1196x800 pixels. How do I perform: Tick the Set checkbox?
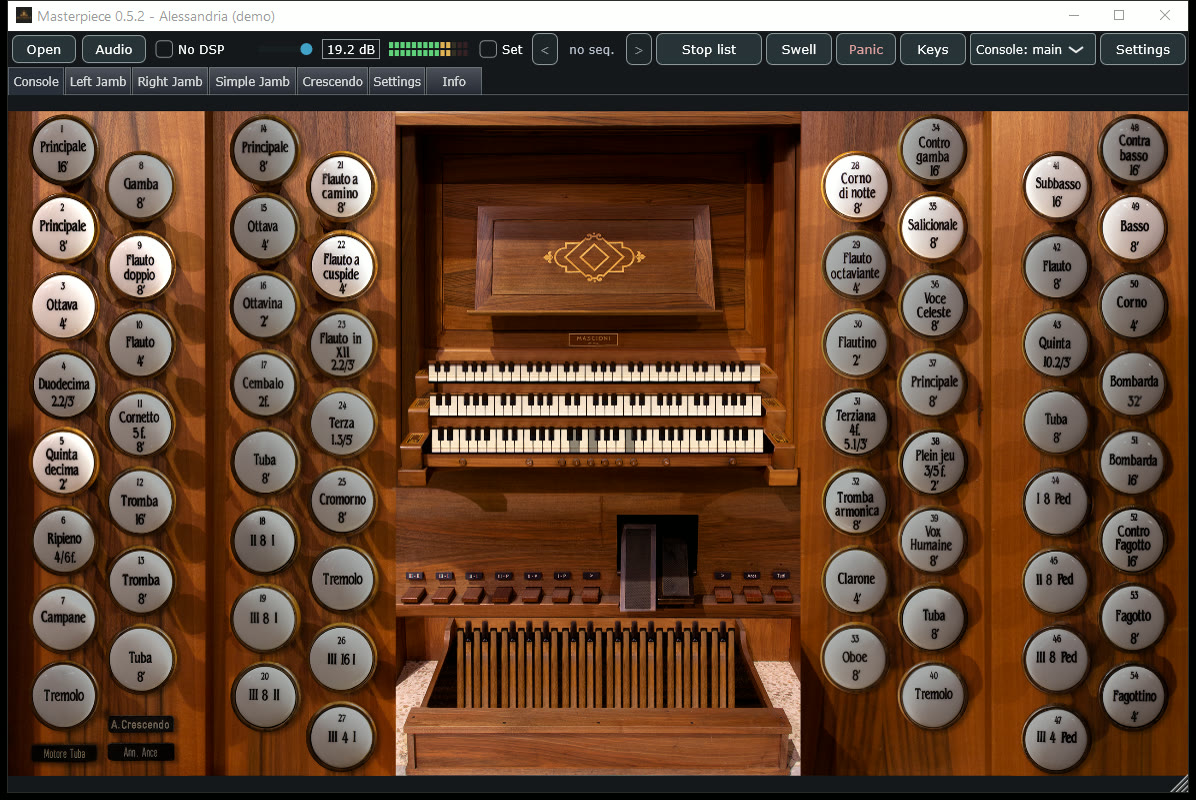(488, 50)
